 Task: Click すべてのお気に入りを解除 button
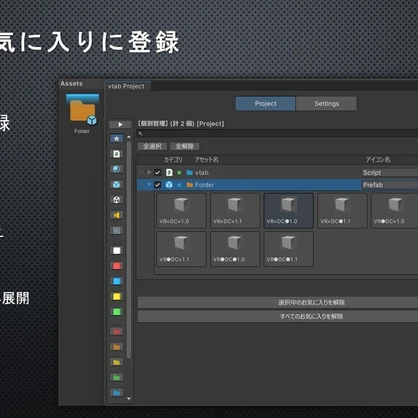[278, 316]
